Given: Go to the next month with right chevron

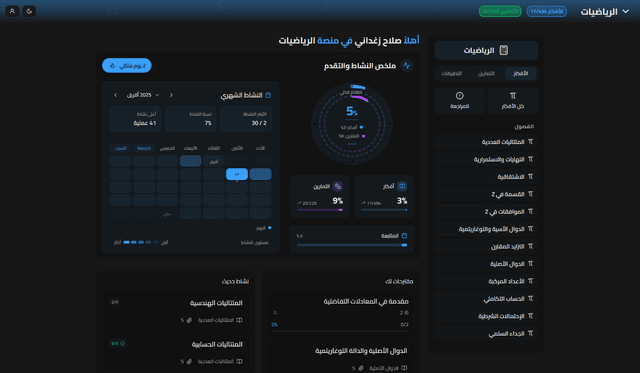Looking at the screenshot, I should 171,95.
